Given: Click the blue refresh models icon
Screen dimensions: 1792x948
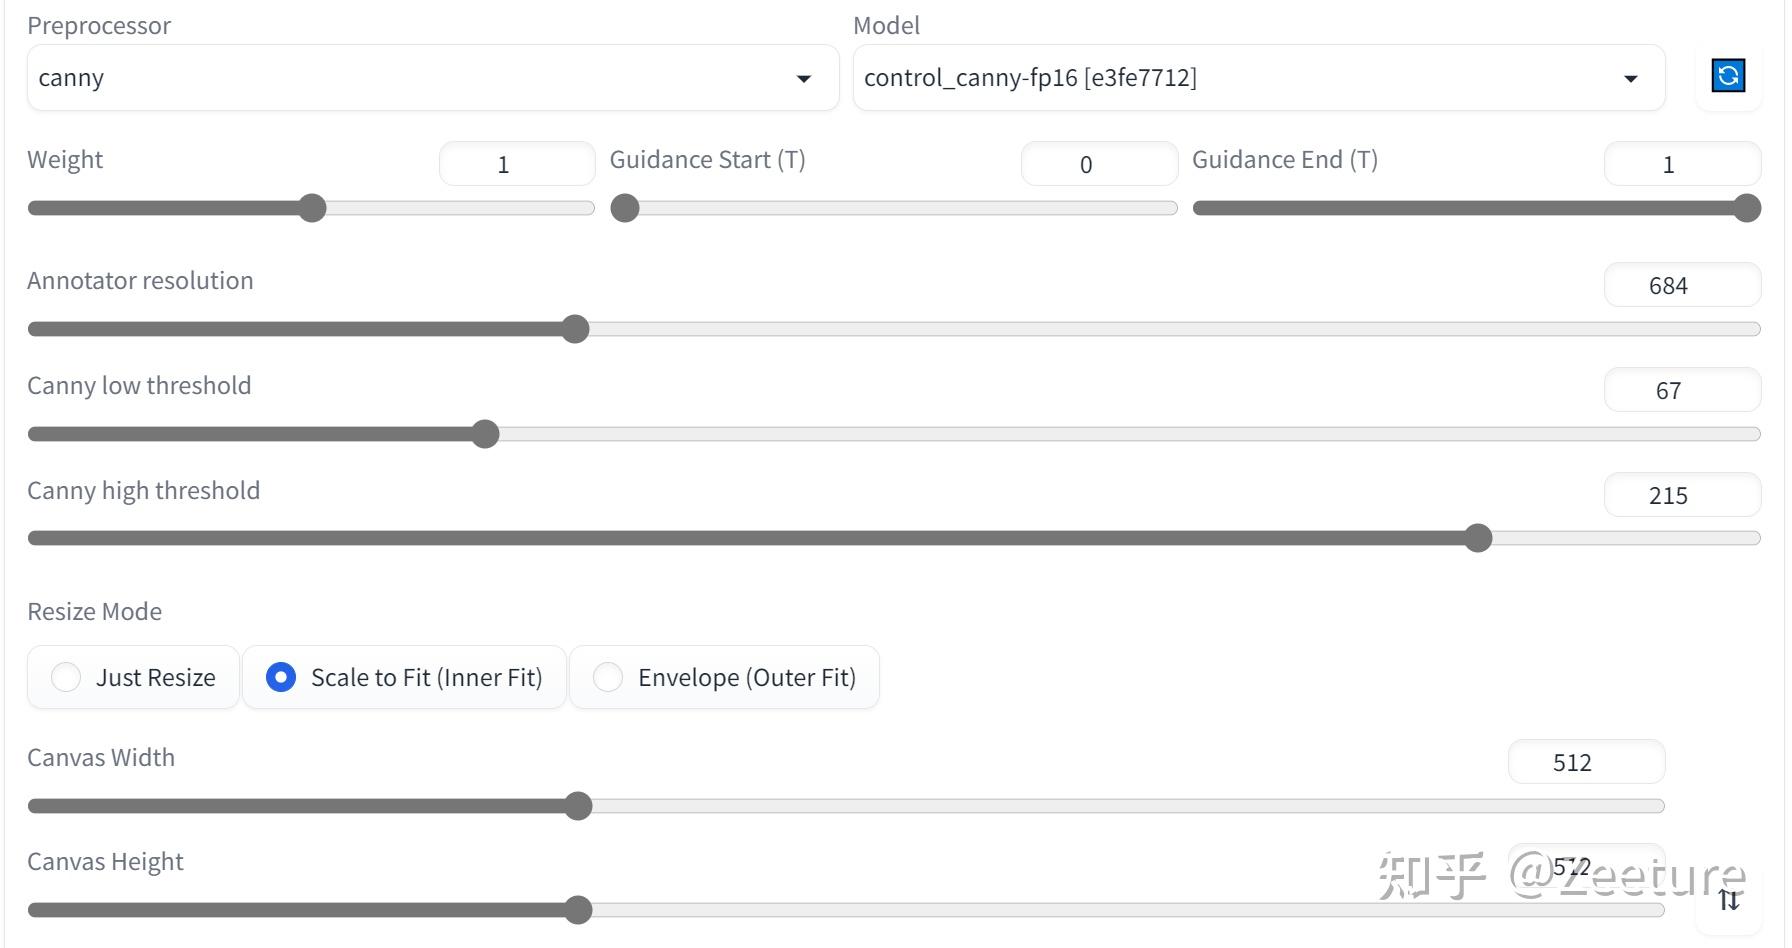Looking at the screenshot, I should pyautogui.click(x=1728, y=76).
